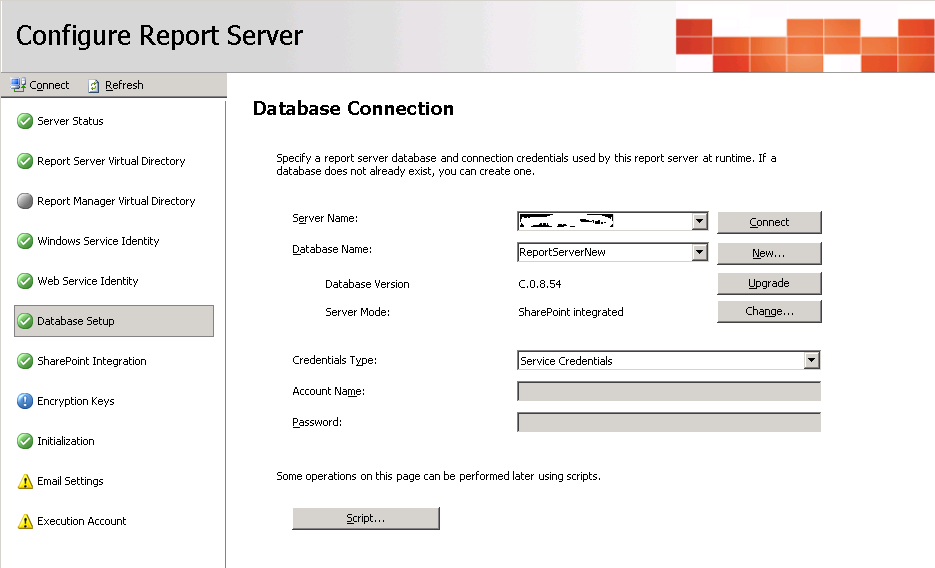The image size is (935, 568).
Task: Click the database version value C.0.8.54
Action: (540, 284)
